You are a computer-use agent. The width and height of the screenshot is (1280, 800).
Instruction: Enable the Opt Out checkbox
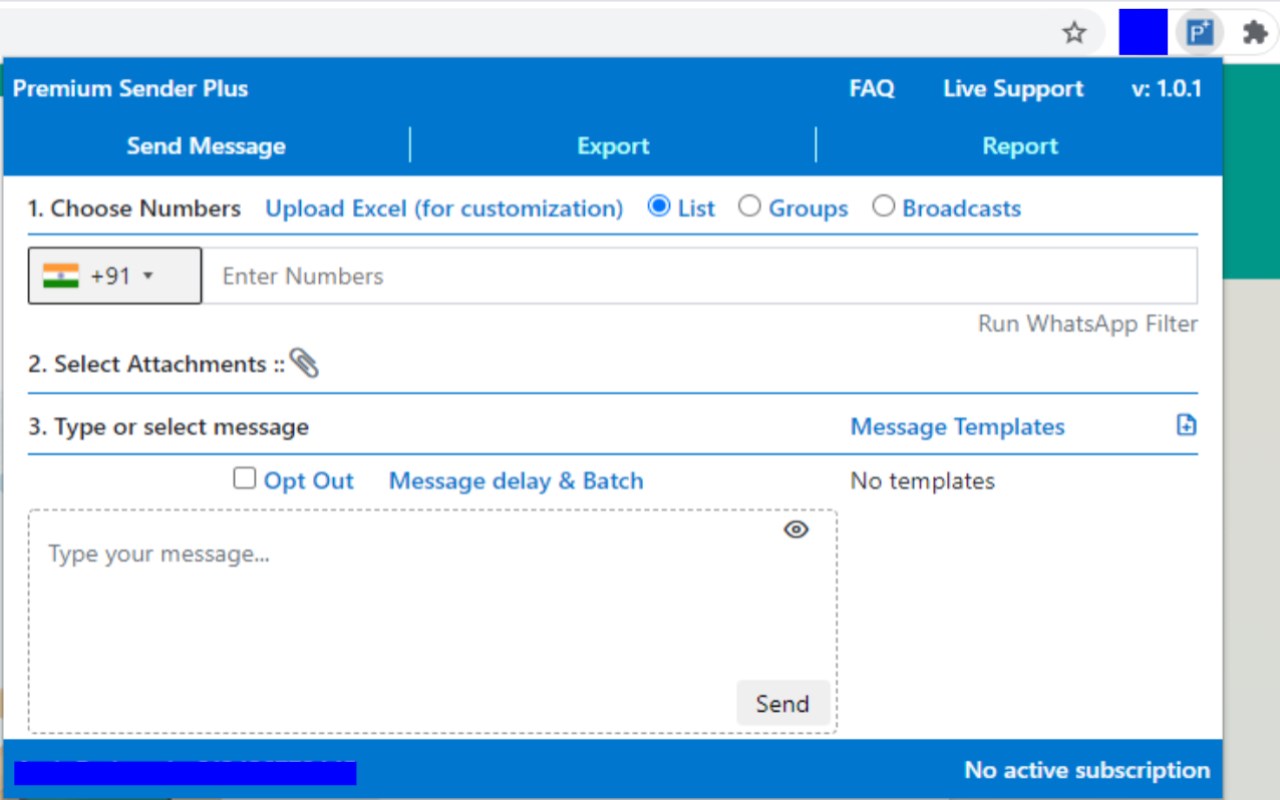coord(244,478)
